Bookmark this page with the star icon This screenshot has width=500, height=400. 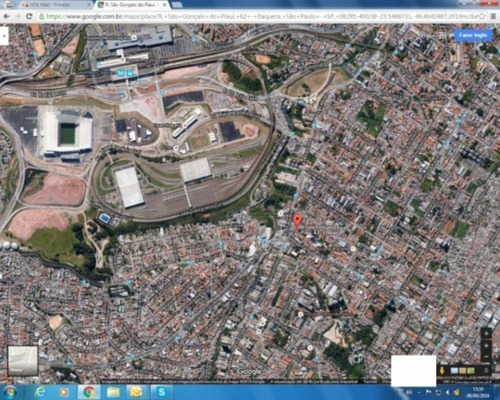click(x=482, y=16)
